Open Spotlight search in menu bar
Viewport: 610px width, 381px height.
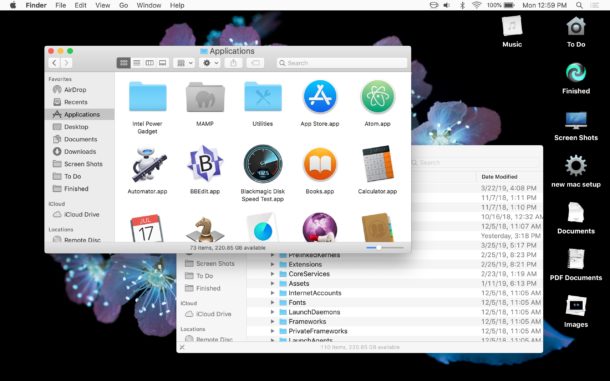579,5
